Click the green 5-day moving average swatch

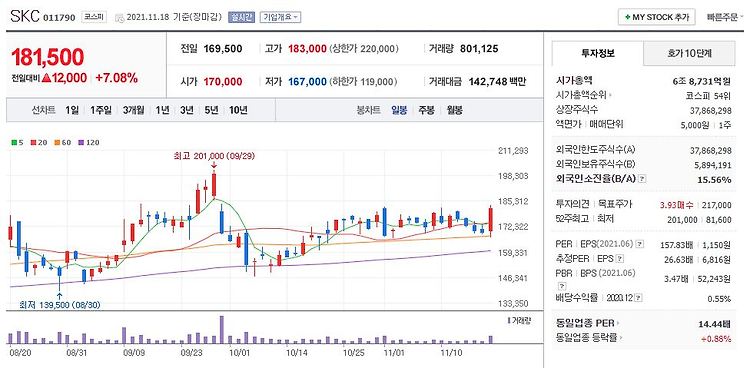(x=15, y=142)
